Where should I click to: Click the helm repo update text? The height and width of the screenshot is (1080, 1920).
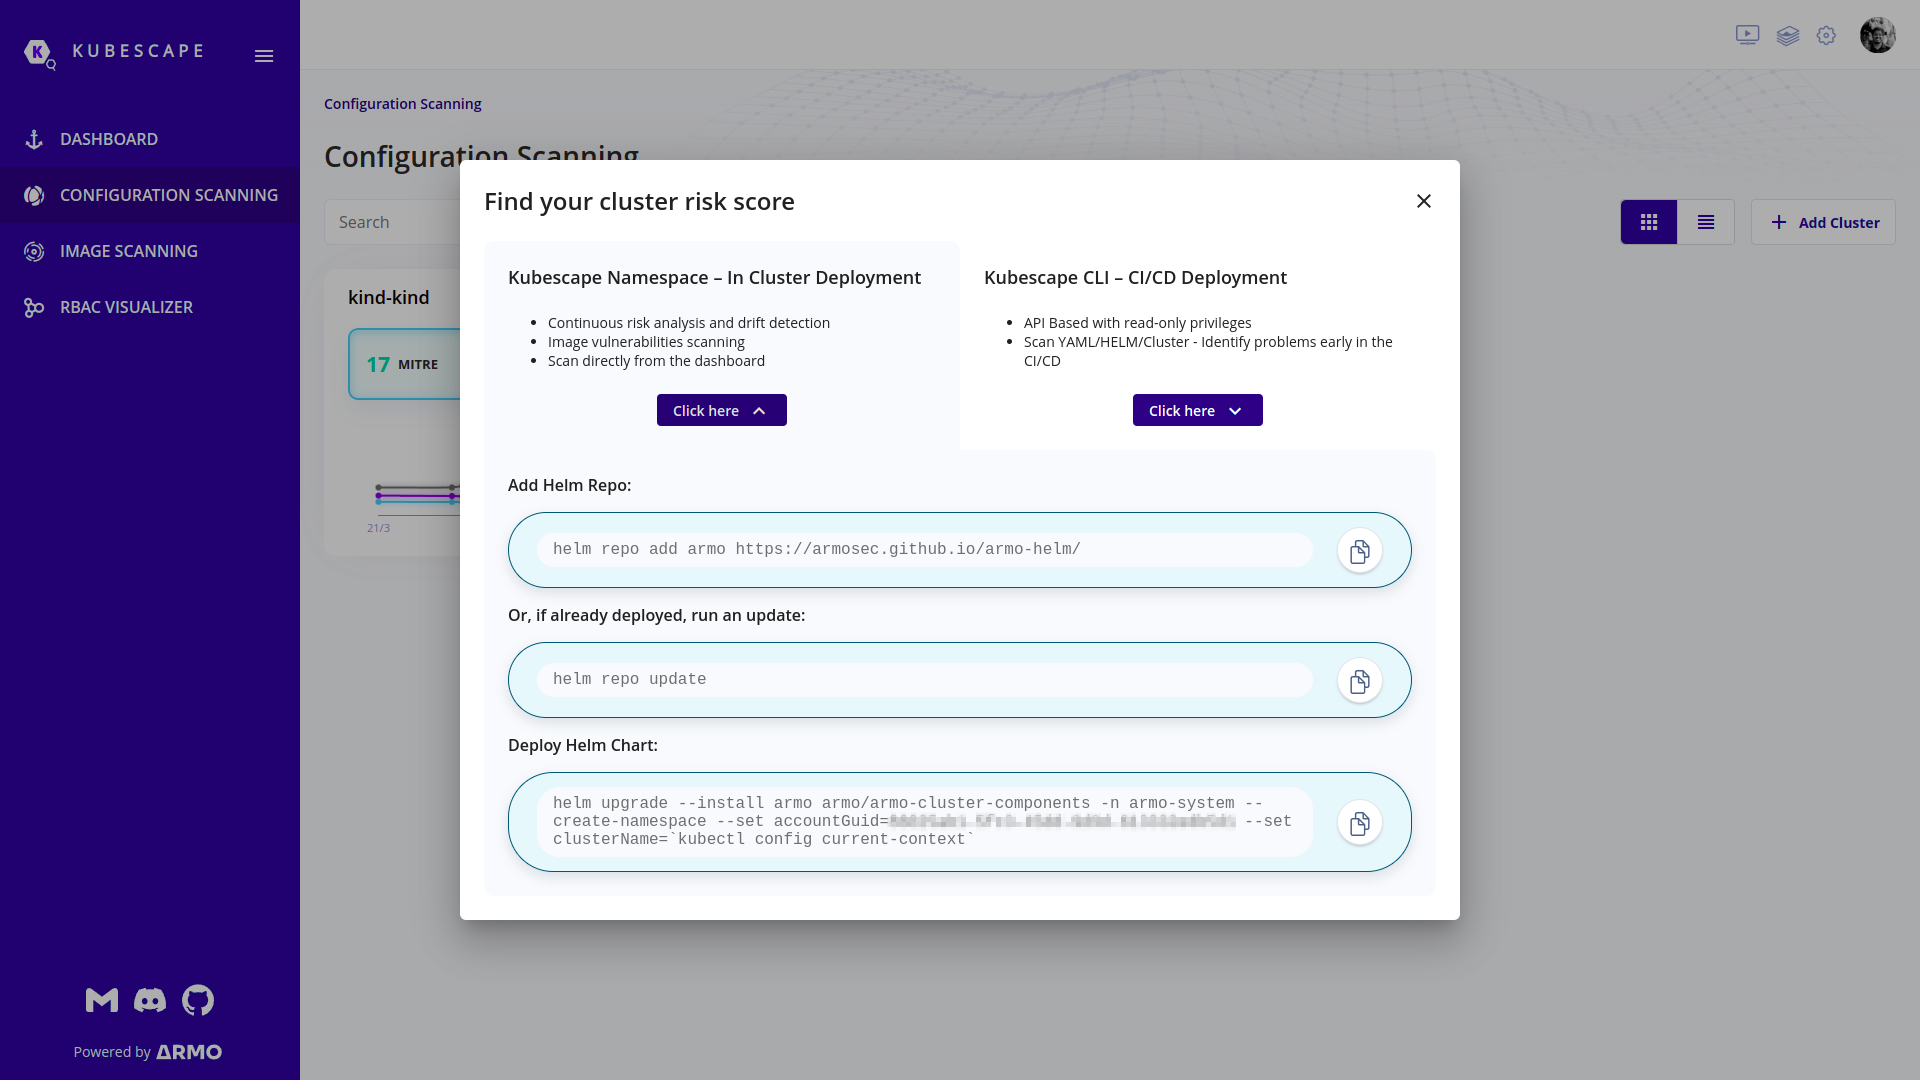pyautogui.click(x=629, y=679)
